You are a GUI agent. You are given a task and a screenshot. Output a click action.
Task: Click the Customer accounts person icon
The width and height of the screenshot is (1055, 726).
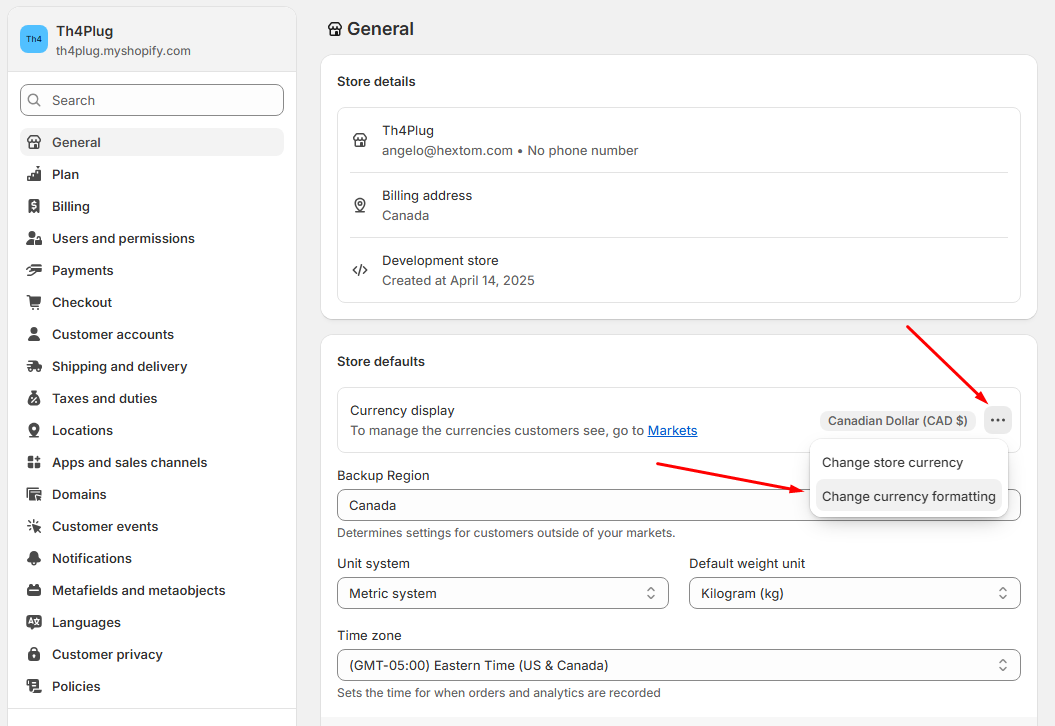(x=34, y=334)
